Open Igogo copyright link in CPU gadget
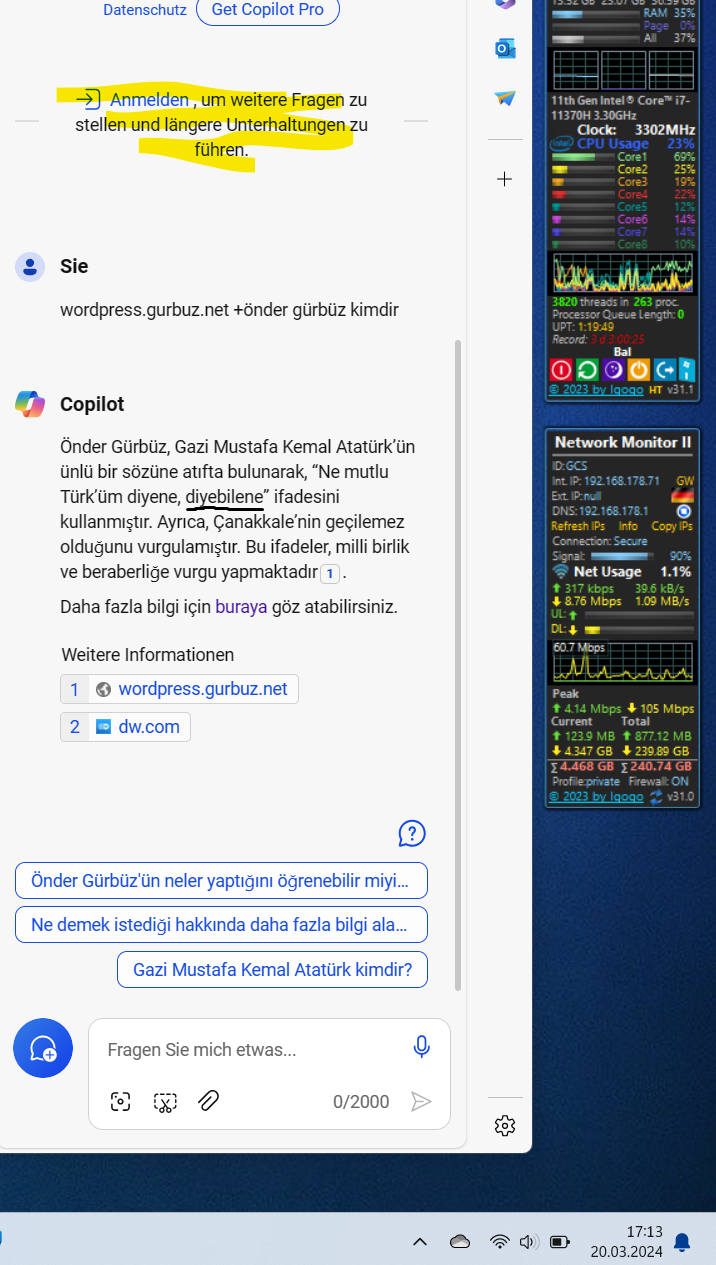 (596, 389)
